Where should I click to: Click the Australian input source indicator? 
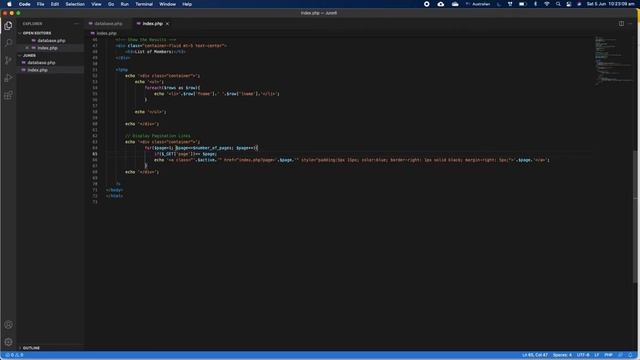coord(478,4)
